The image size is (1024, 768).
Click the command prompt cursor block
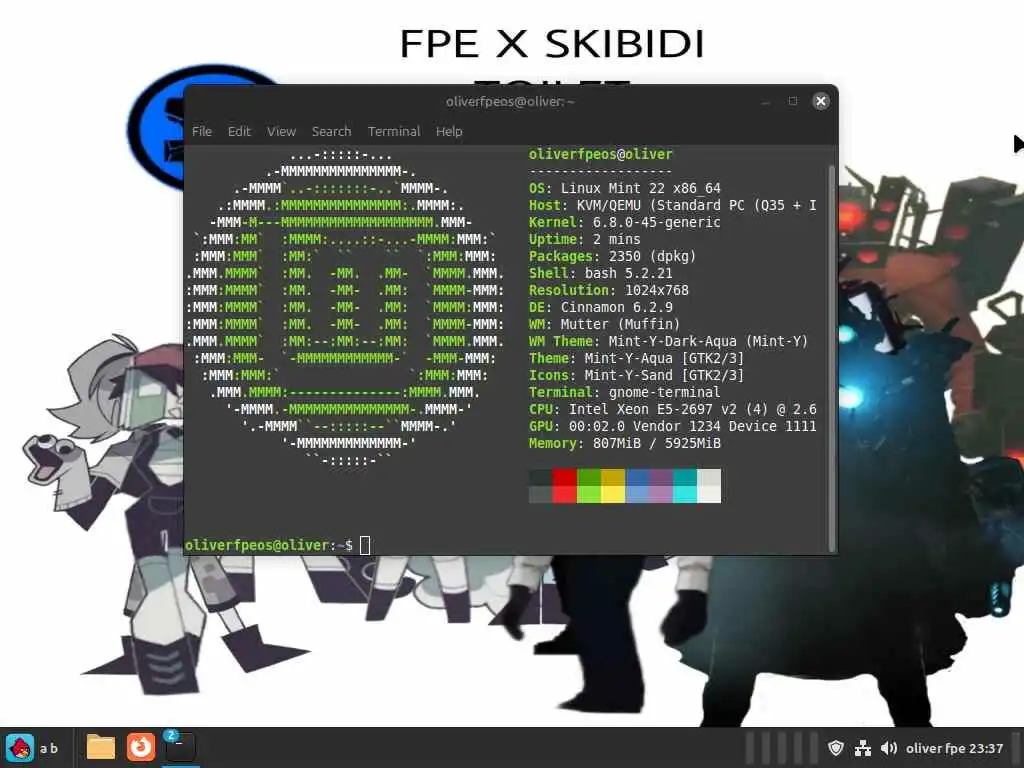tap(365, 545)
